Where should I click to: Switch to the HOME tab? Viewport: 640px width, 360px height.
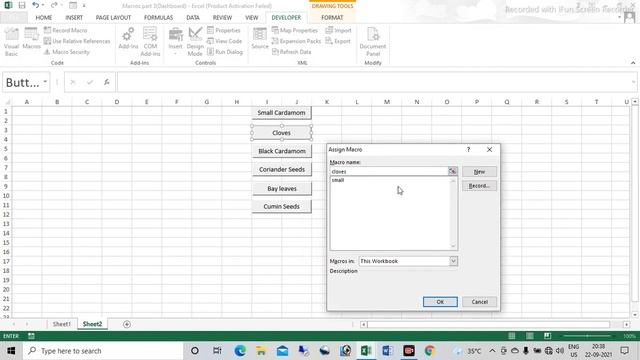[44, 18]
